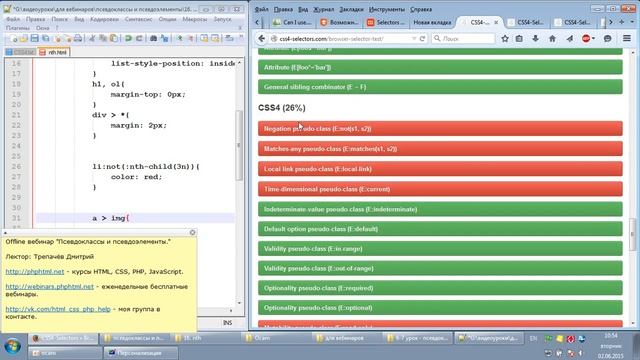640x360 pixels.
Task: Expand the Notepad++ toolbar overflow chevron
Action: click(241, 37)
